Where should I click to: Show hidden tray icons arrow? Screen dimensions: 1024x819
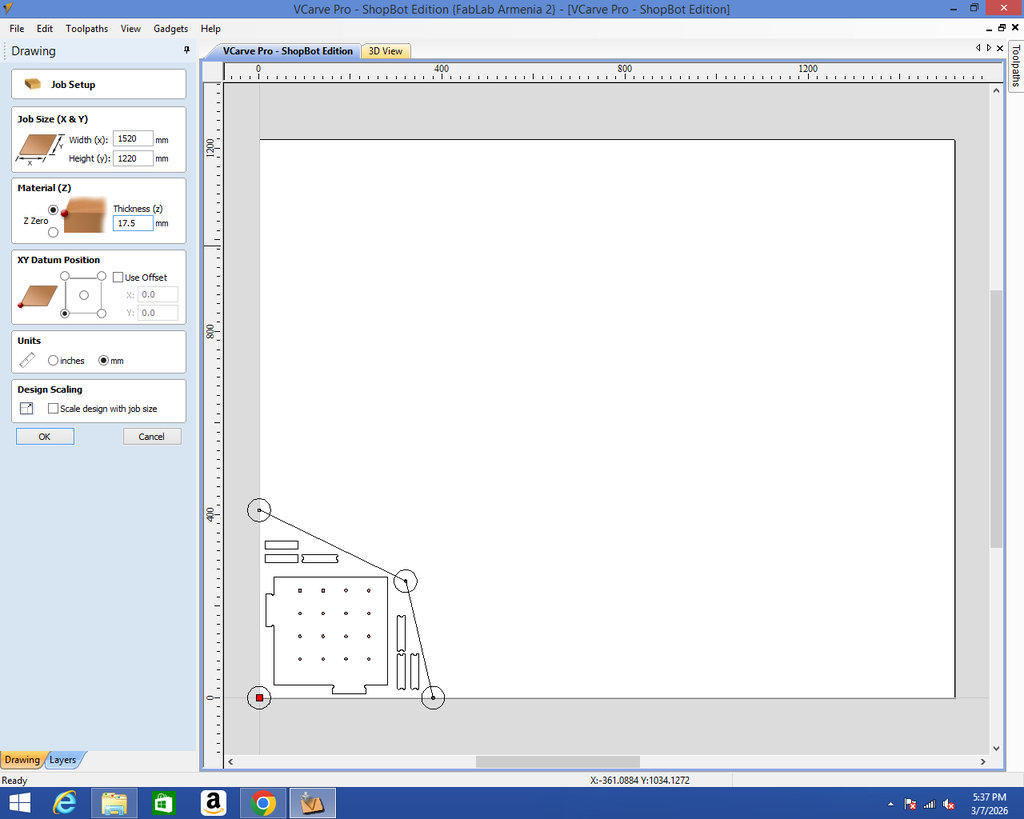[890, 804]
